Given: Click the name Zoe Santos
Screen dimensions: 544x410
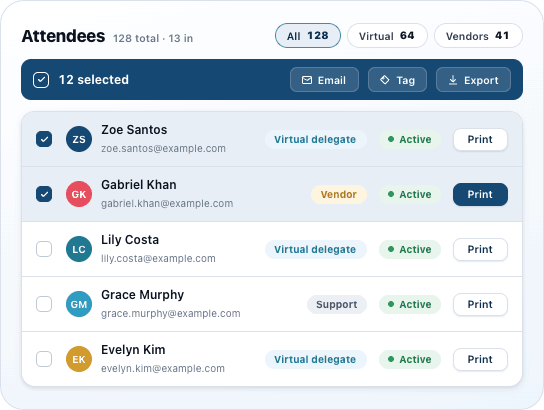Looking at the screenshot, I should tap(134, 130).
